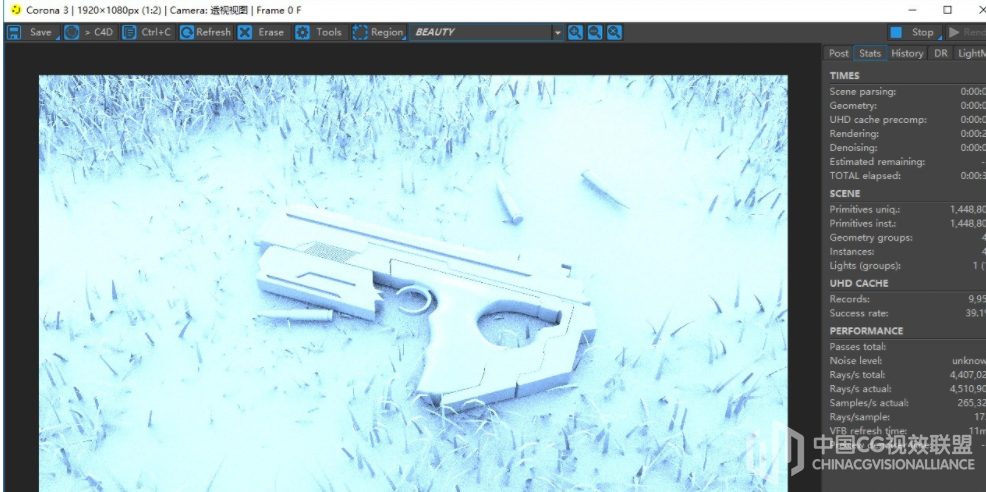Zoom out with the minus magnifier icon
The image size is (986, 492).
click(x=594, y=32)
